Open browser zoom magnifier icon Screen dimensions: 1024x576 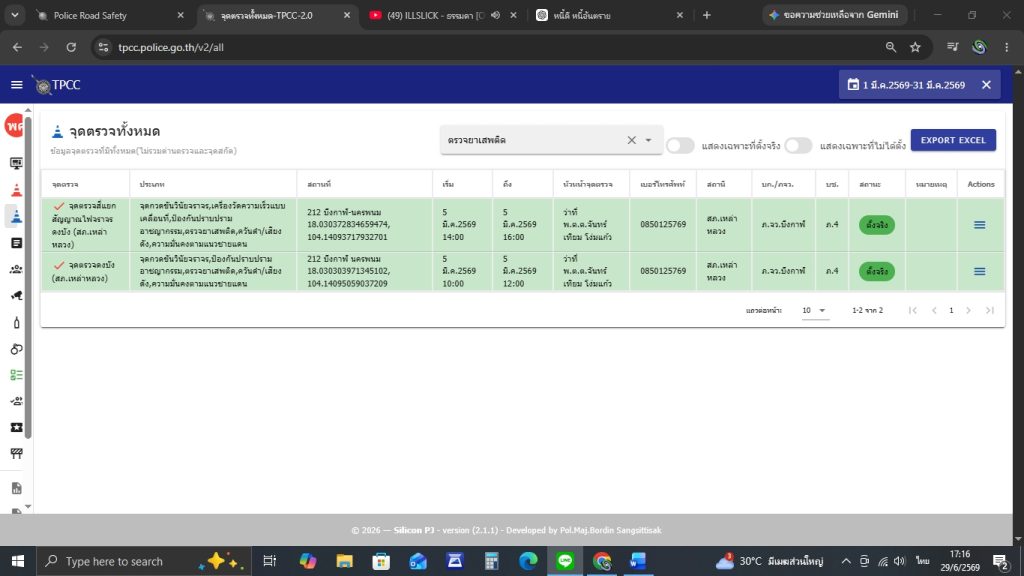(891, 47)
